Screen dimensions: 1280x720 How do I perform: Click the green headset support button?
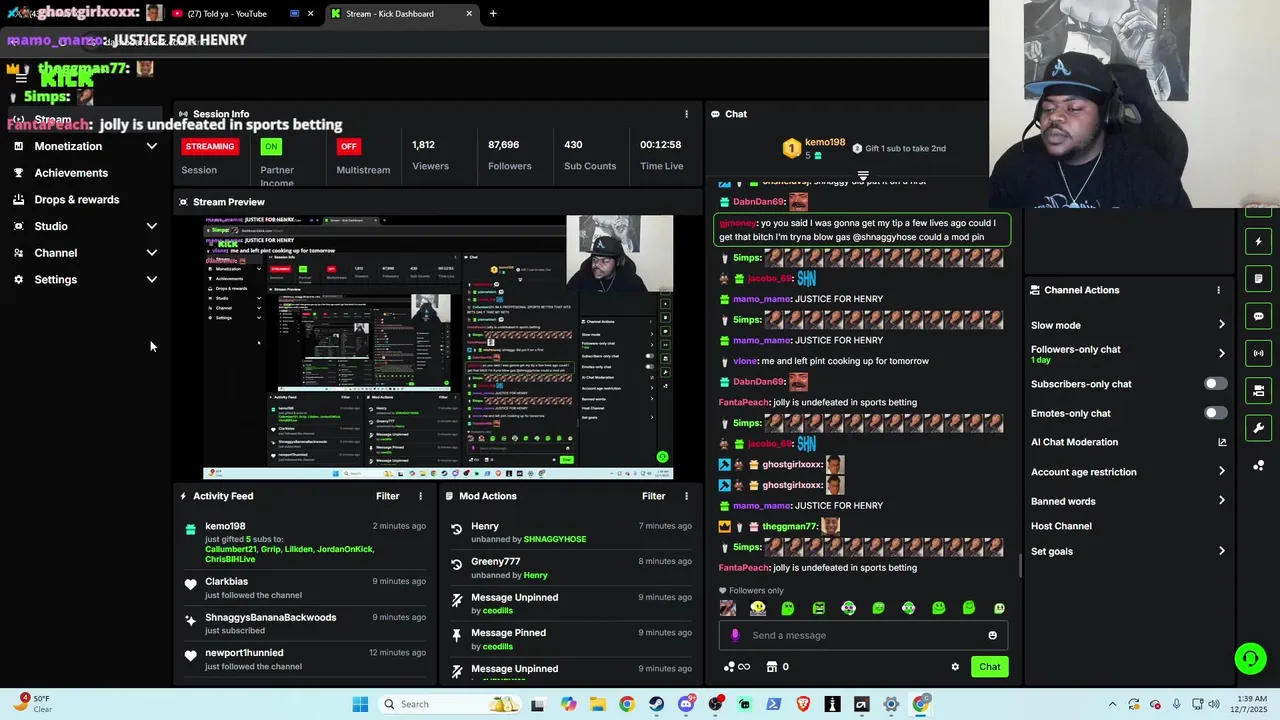(x=1250, y=658)
